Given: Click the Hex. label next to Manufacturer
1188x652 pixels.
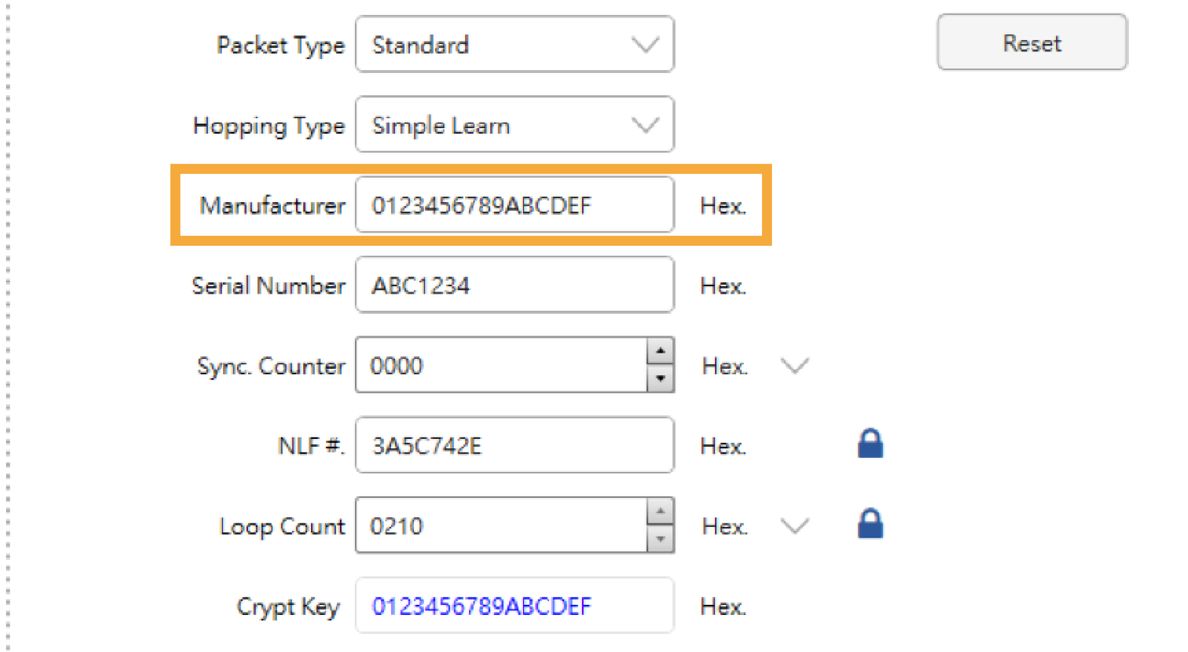Looking at the screenshot, I should coord(723,206).
